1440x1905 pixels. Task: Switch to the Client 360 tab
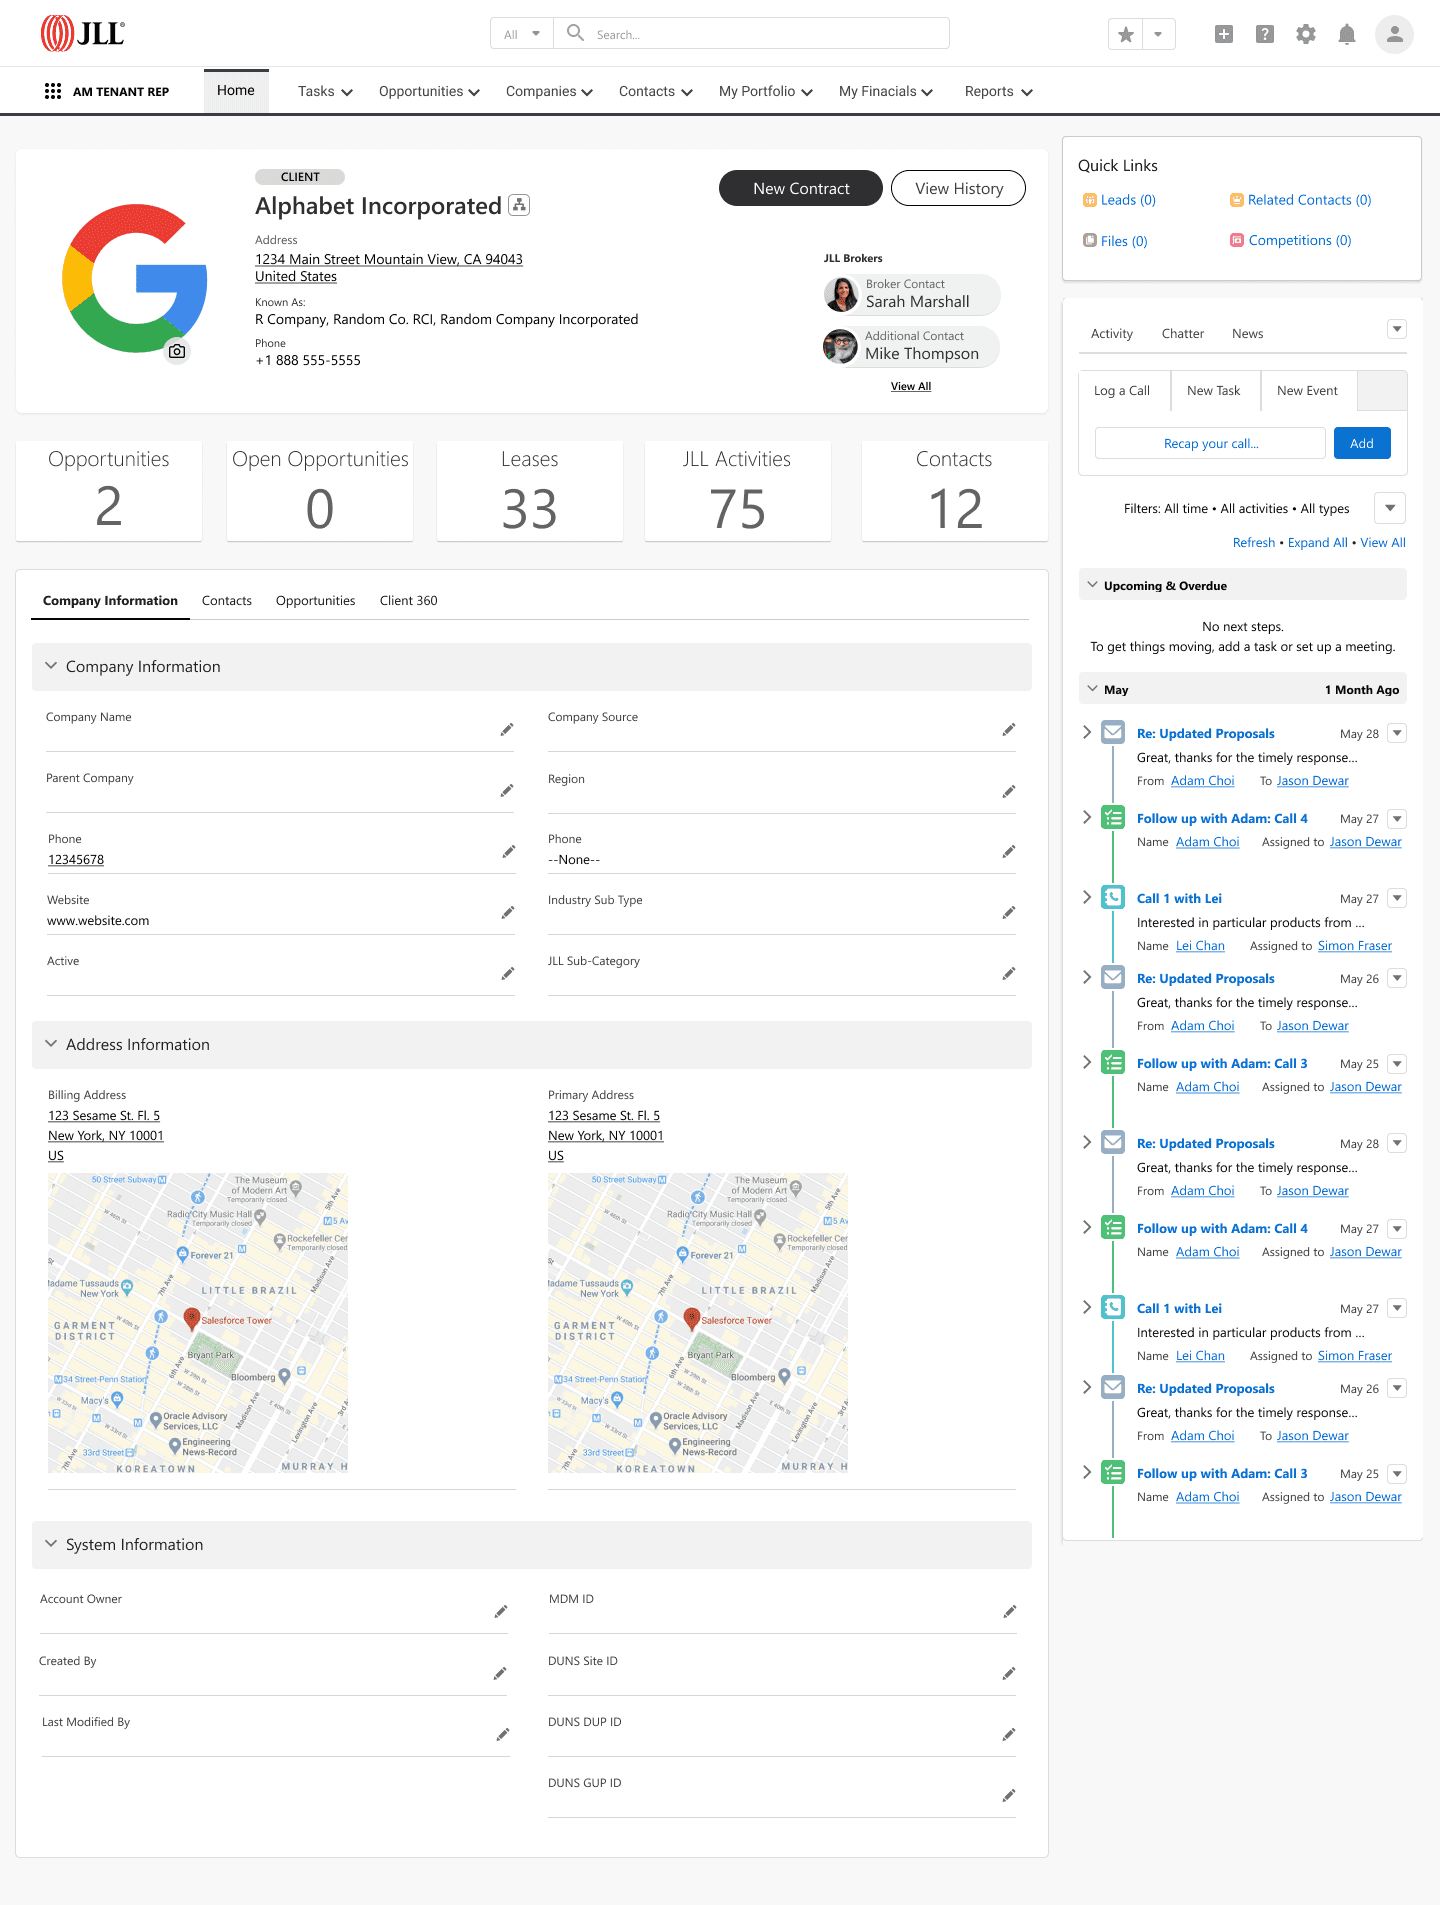[408, 600]
